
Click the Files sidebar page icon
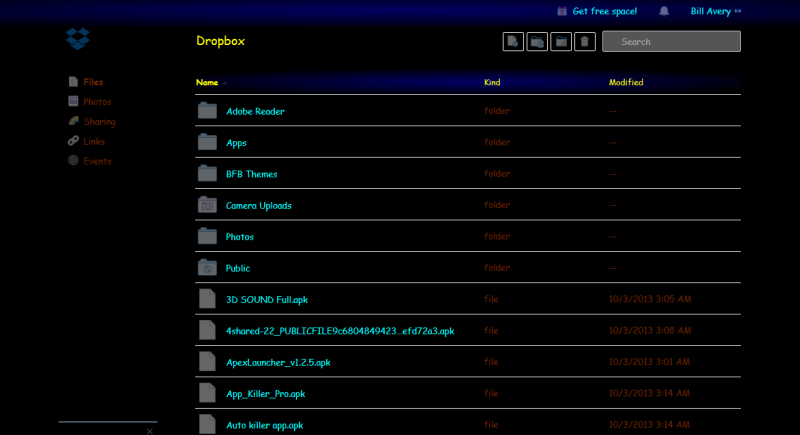pos(73,82)
